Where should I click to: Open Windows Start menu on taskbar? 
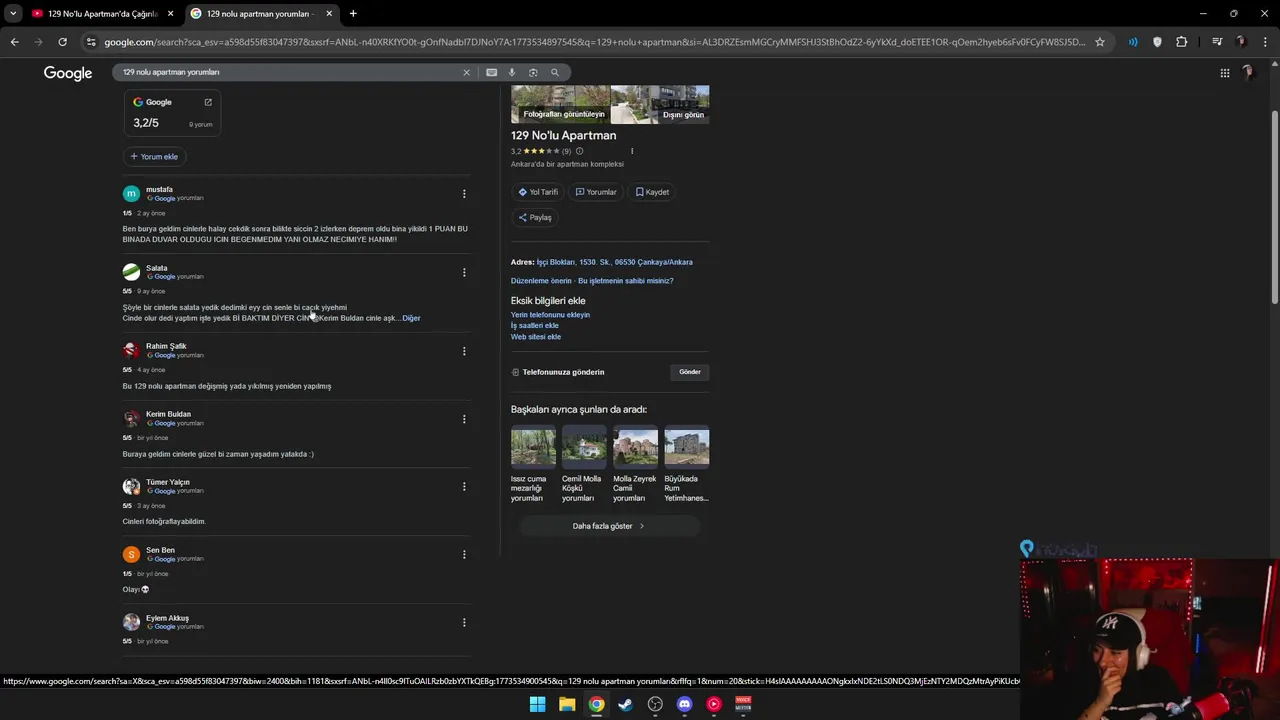(x=537, y=704)
